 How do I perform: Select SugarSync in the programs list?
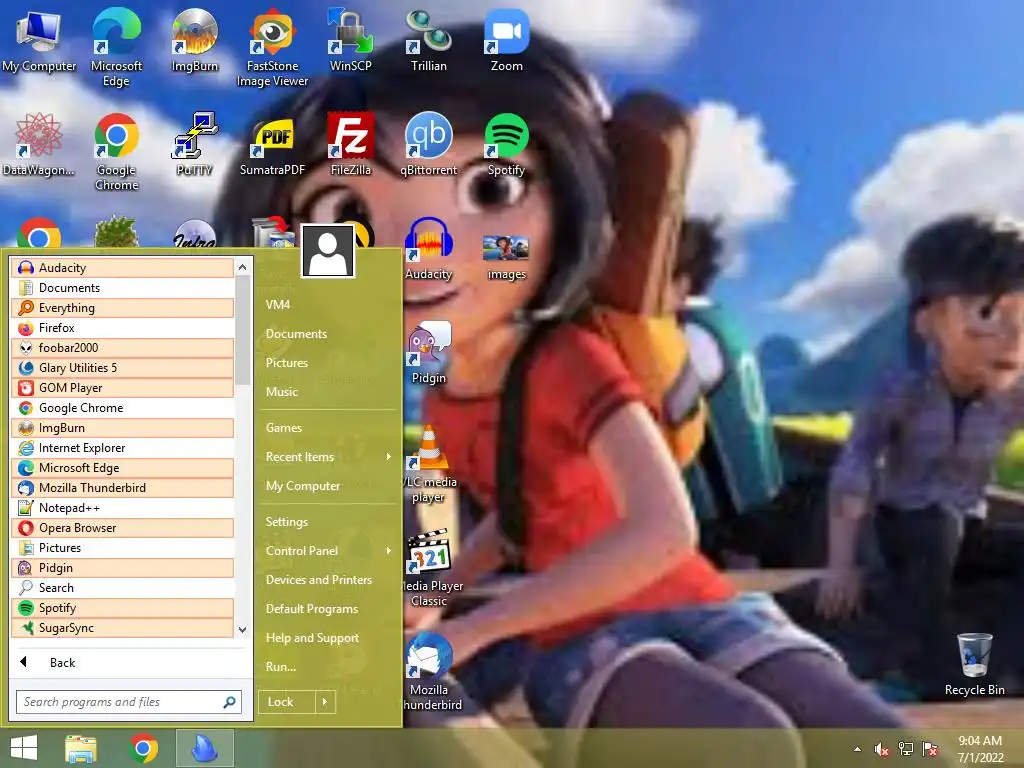(122, 628)
